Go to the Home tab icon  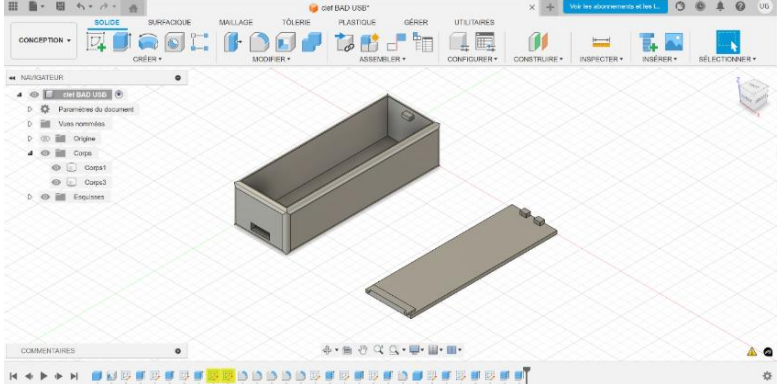133,8
